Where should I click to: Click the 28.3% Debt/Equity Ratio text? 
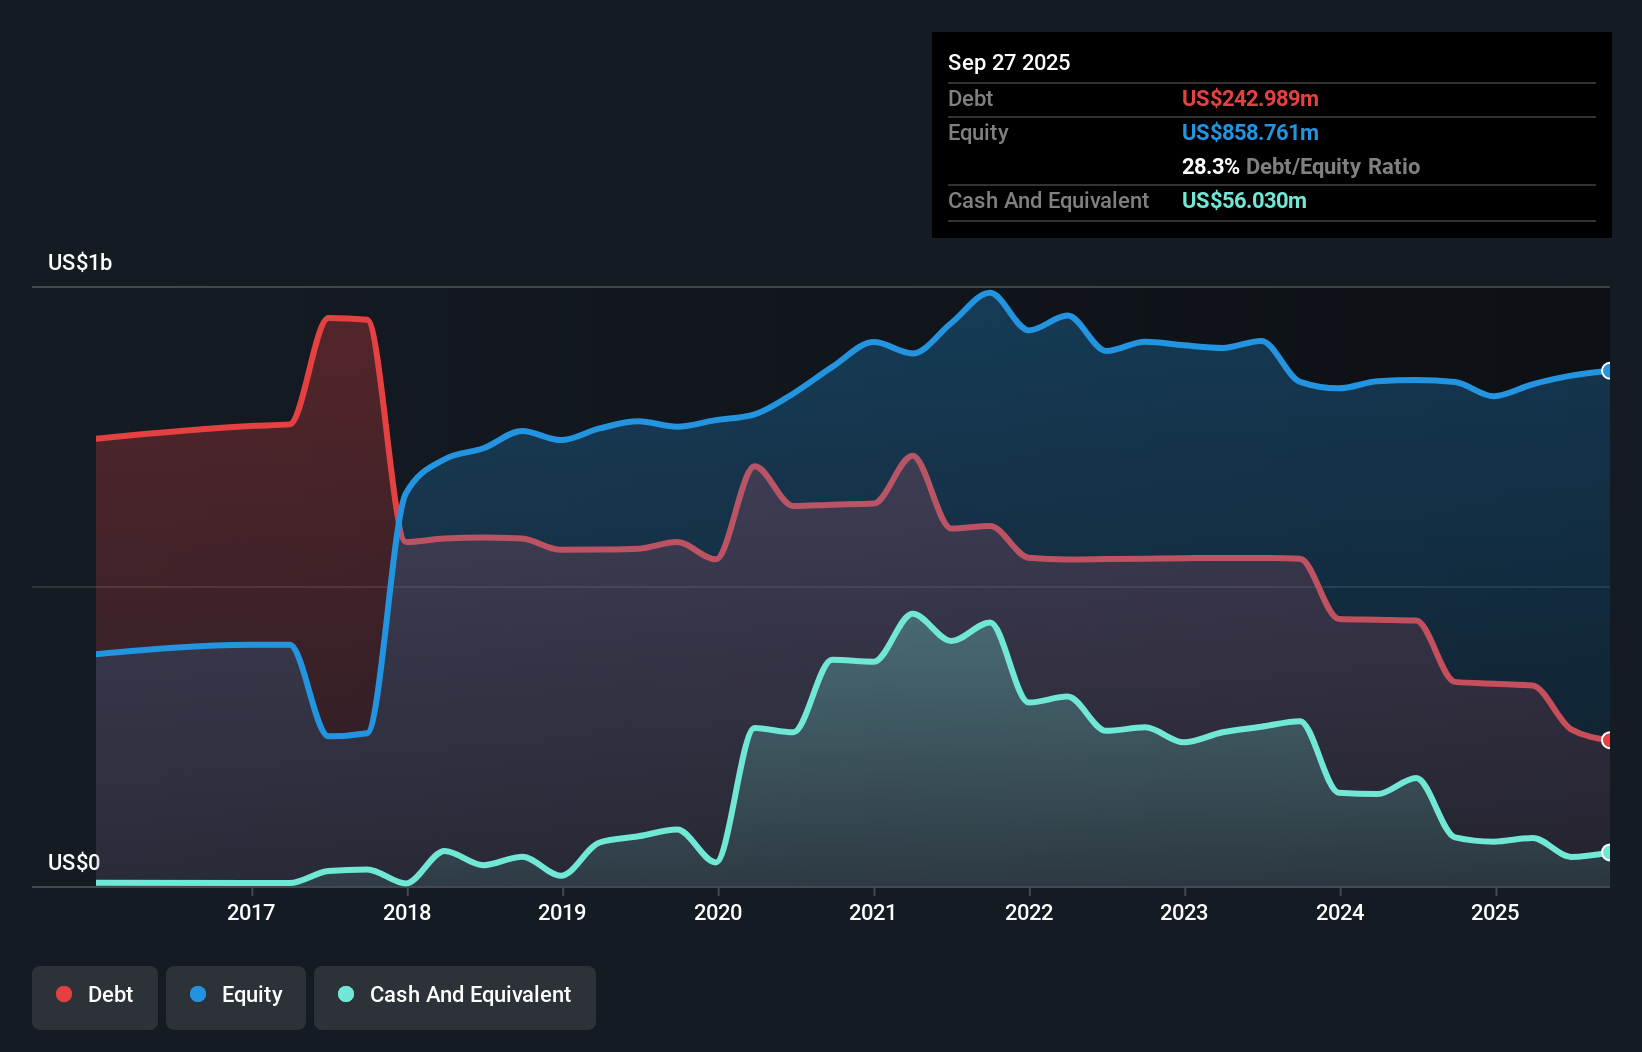1301,166
